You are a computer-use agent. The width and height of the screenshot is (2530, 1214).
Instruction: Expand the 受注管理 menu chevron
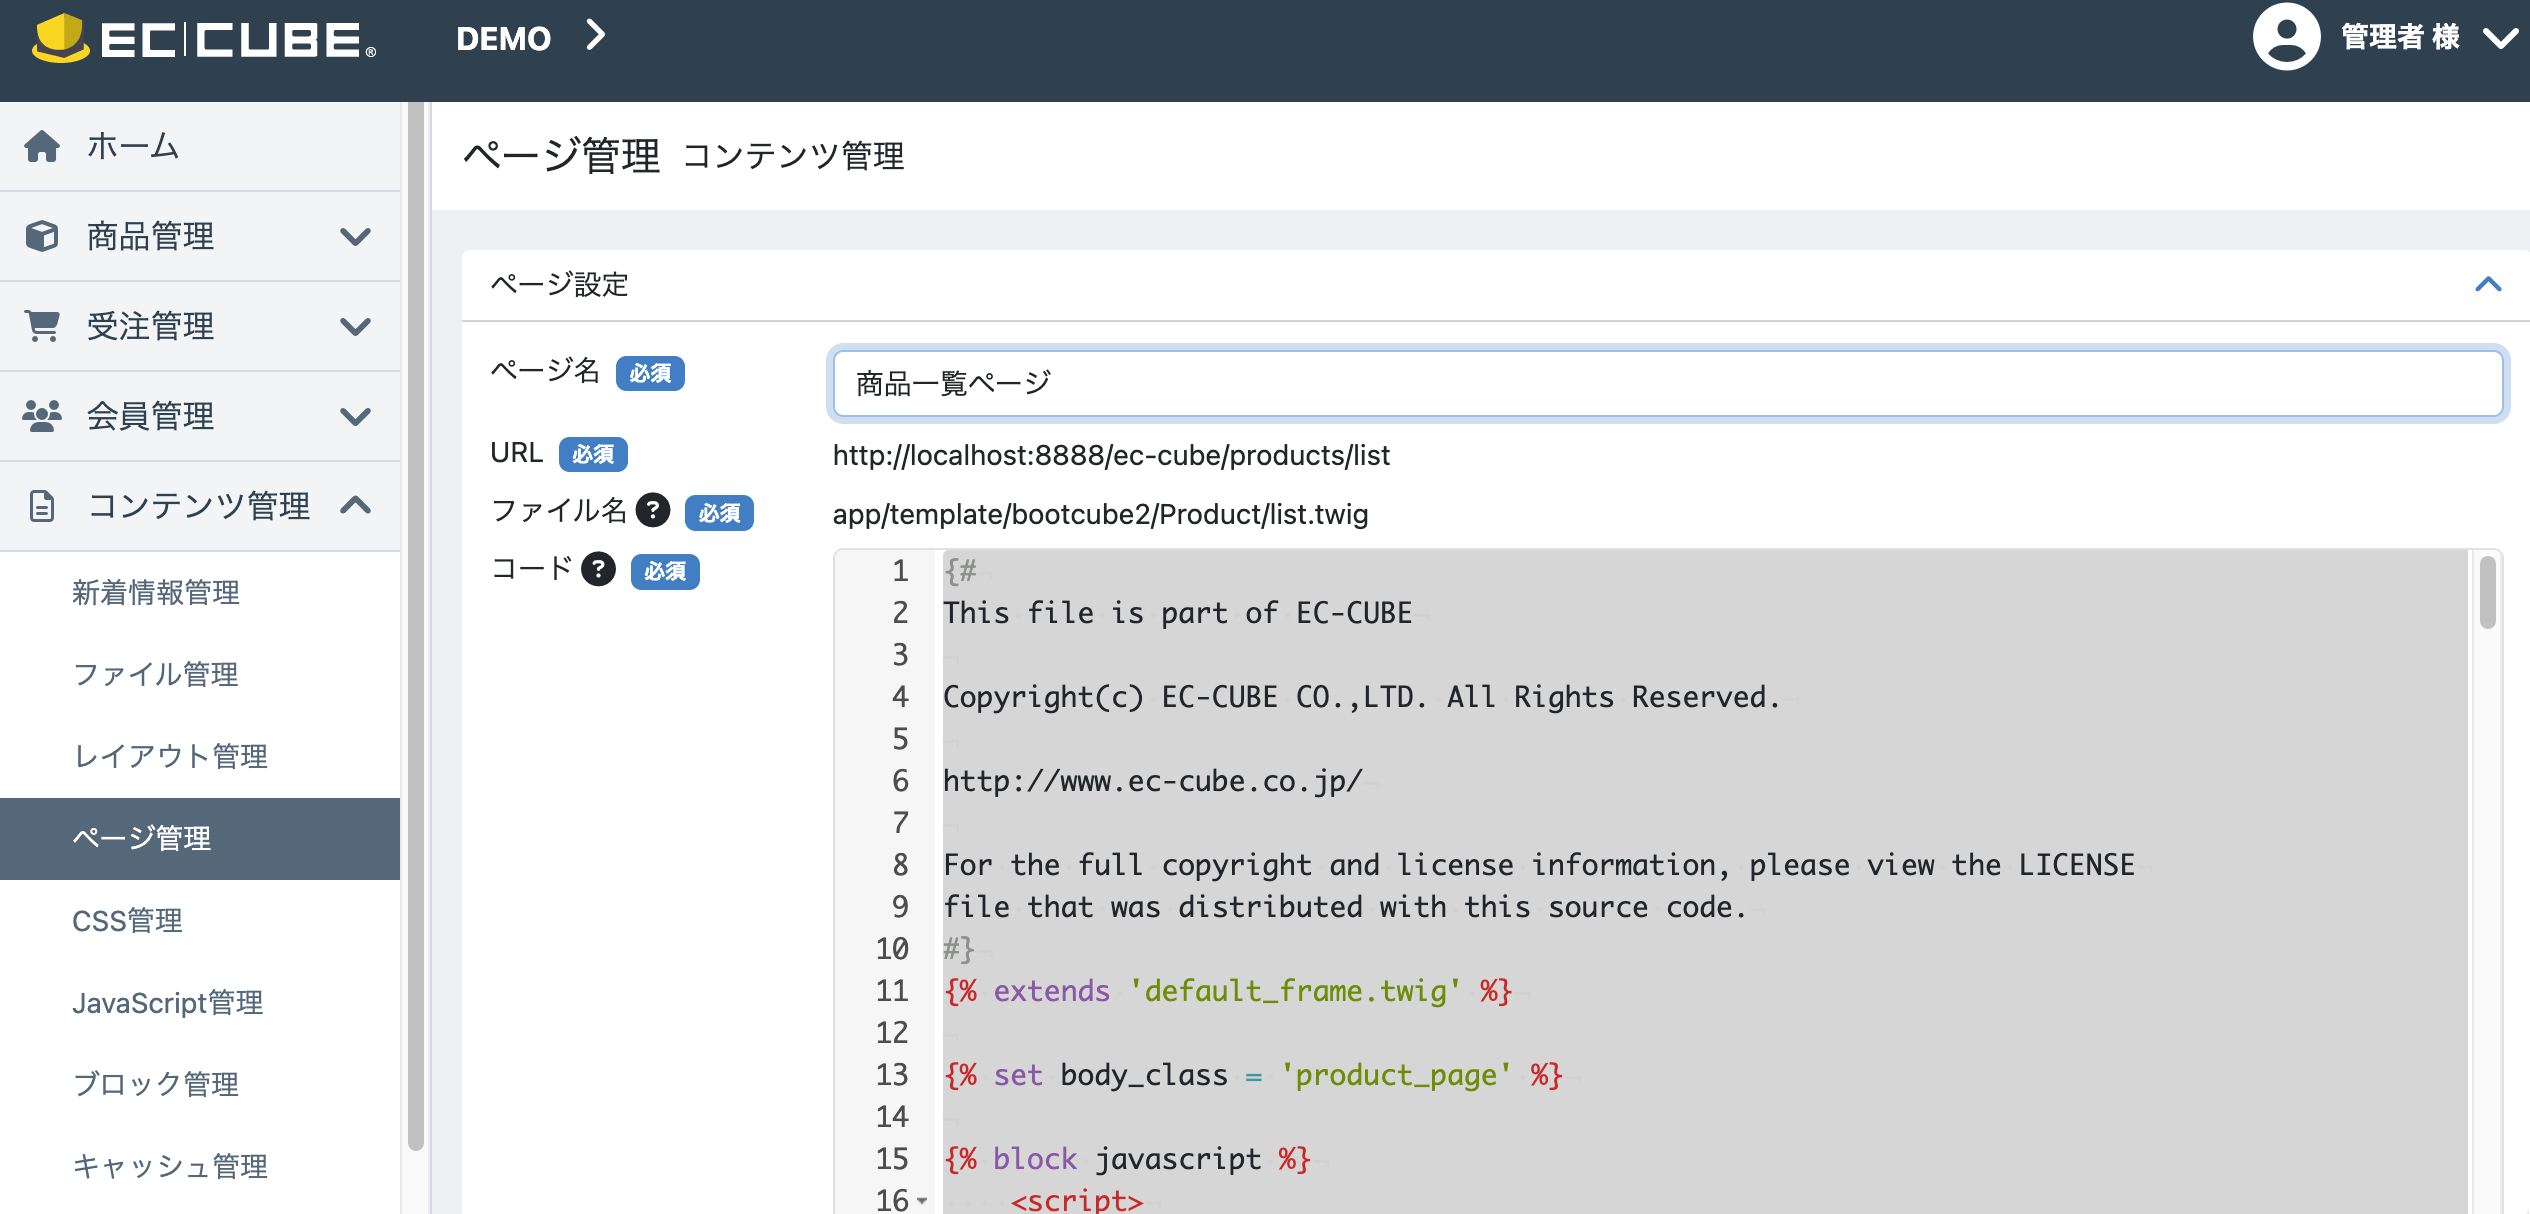[355, 327]
